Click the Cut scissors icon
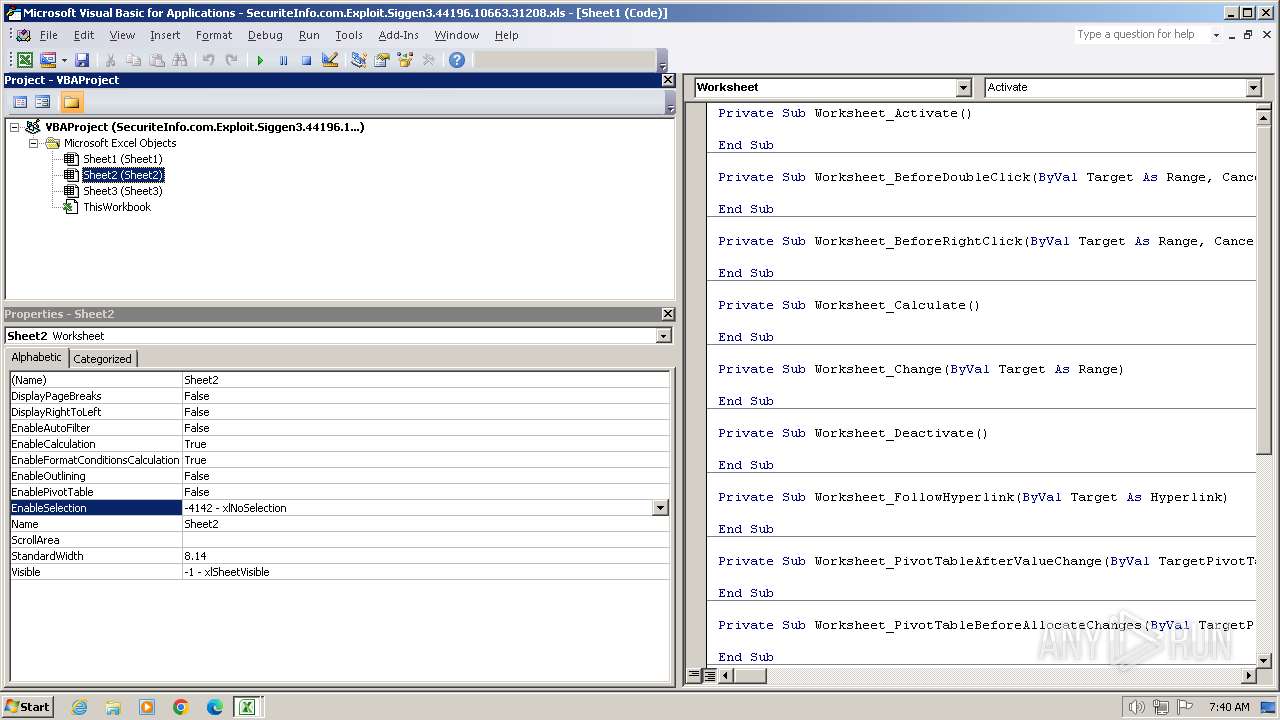This screenshot has height=720, width=1280. pyautogui.click(x=110, y=60)
